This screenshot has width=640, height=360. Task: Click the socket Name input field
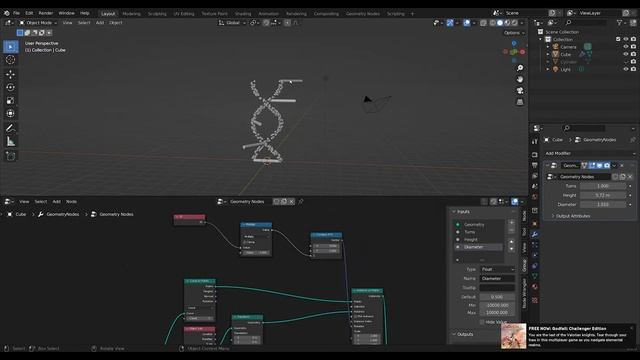tap(497, 279)
